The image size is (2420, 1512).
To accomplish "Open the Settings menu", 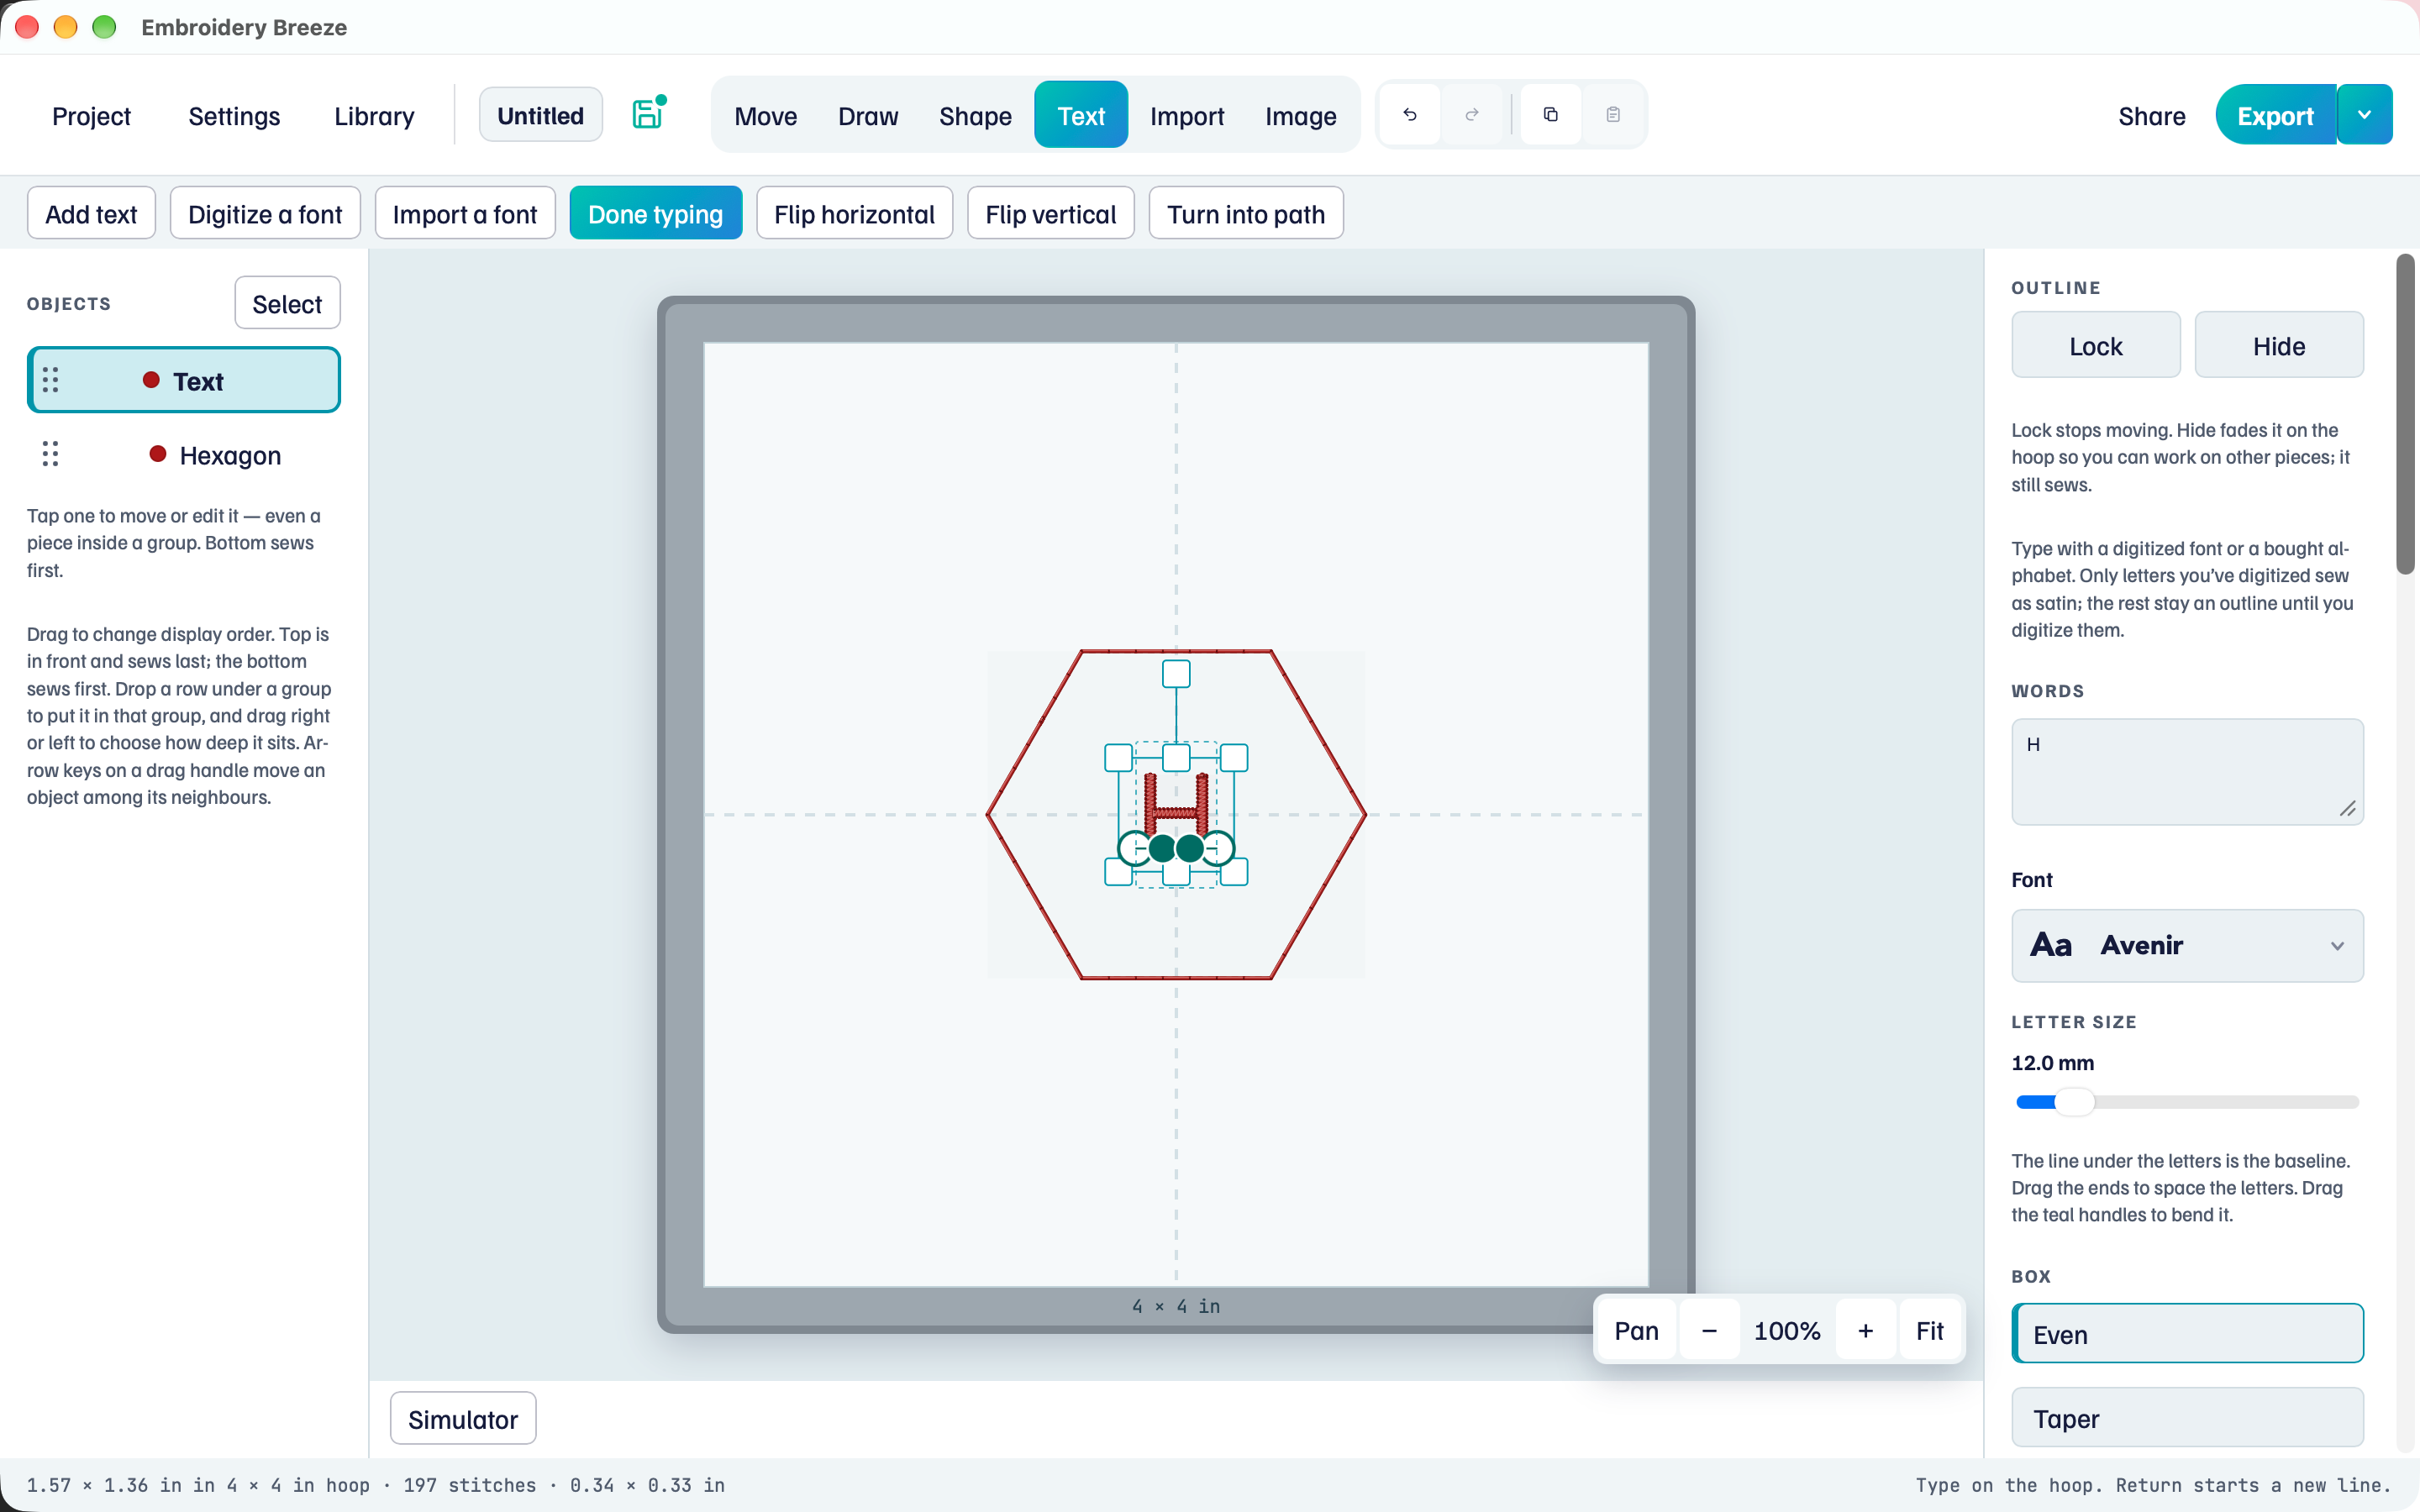I will coord(234,116).
